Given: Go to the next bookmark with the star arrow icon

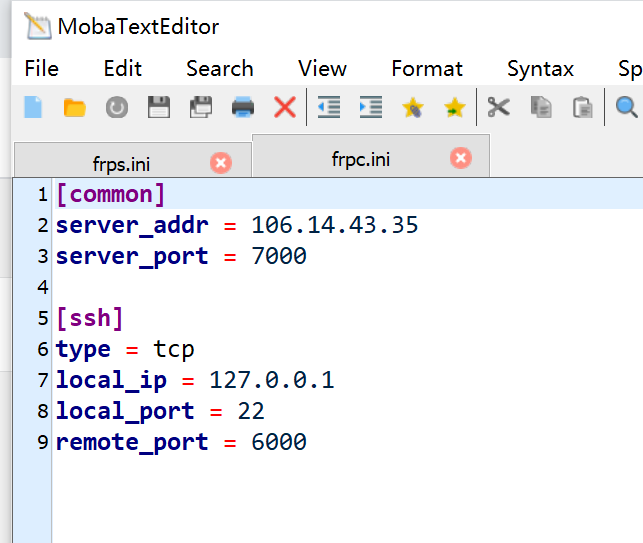Looking at the screenshot, I should (x=455, y=107).
